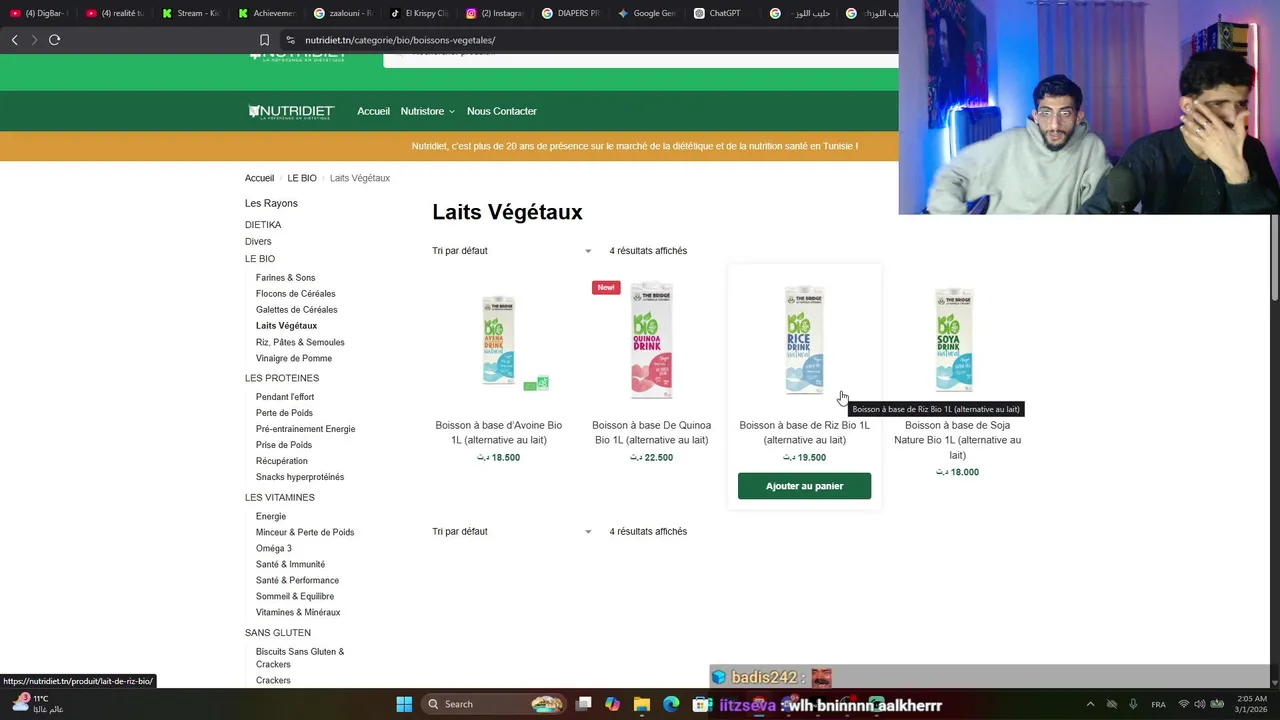Open the Instagram tab

(495, 13)
